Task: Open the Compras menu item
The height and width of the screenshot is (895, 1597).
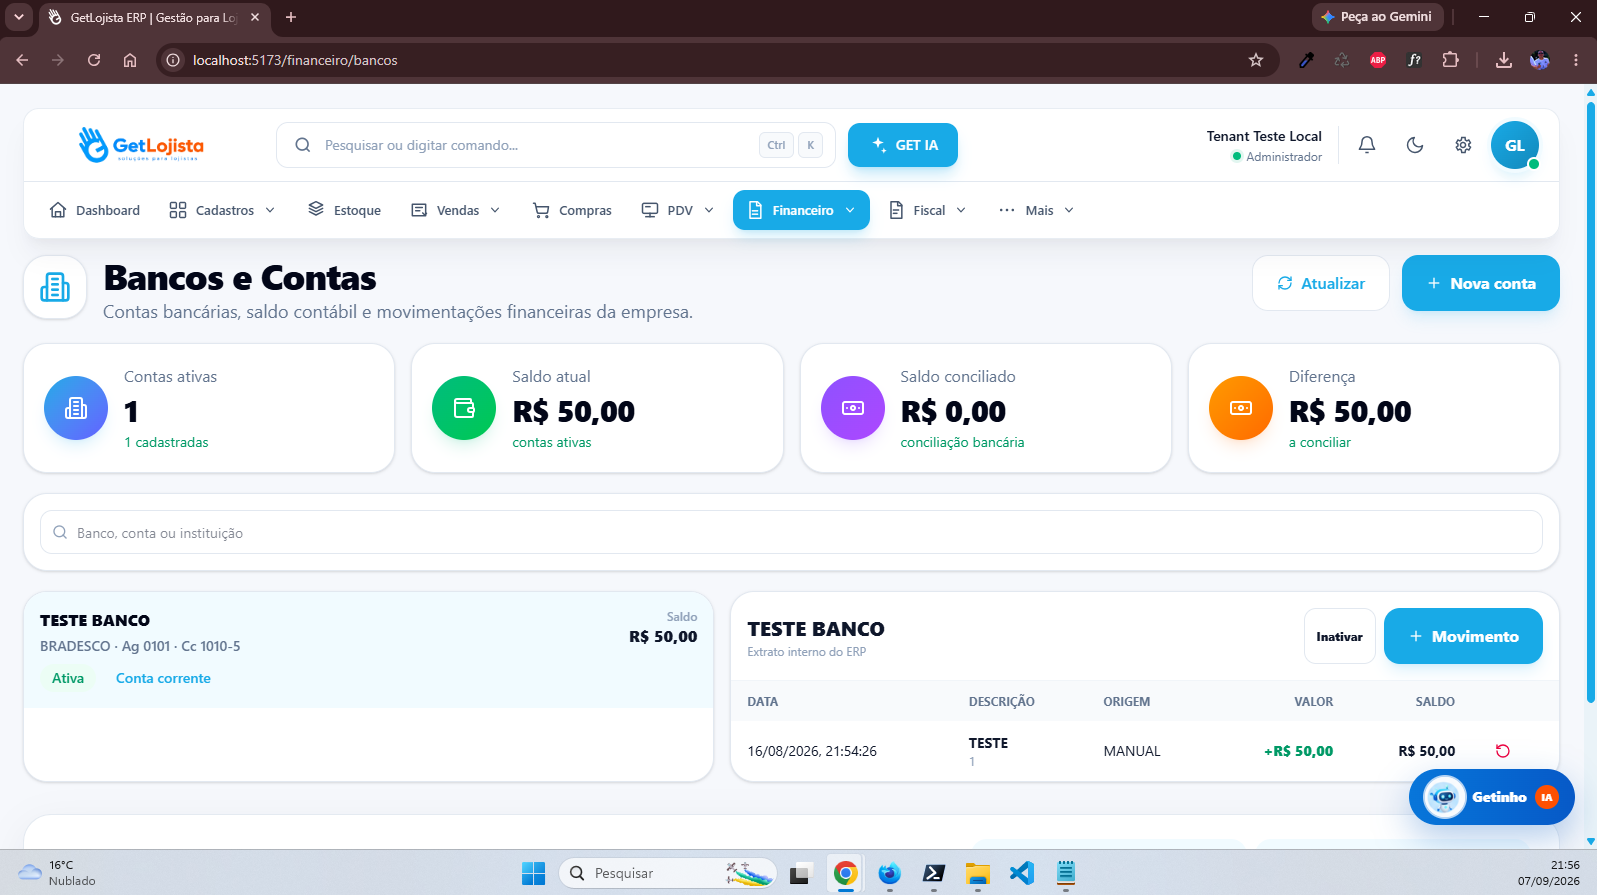Action: [573, 210]
